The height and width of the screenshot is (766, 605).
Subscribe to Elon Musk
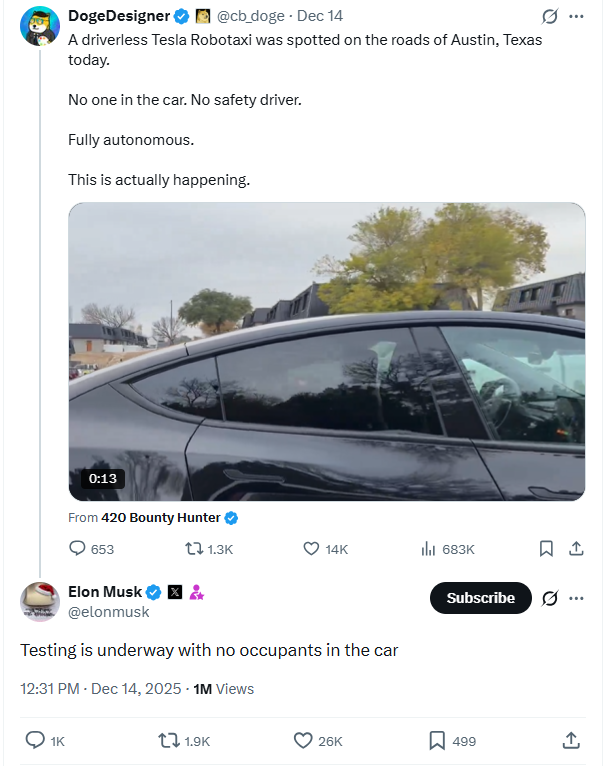480,598
